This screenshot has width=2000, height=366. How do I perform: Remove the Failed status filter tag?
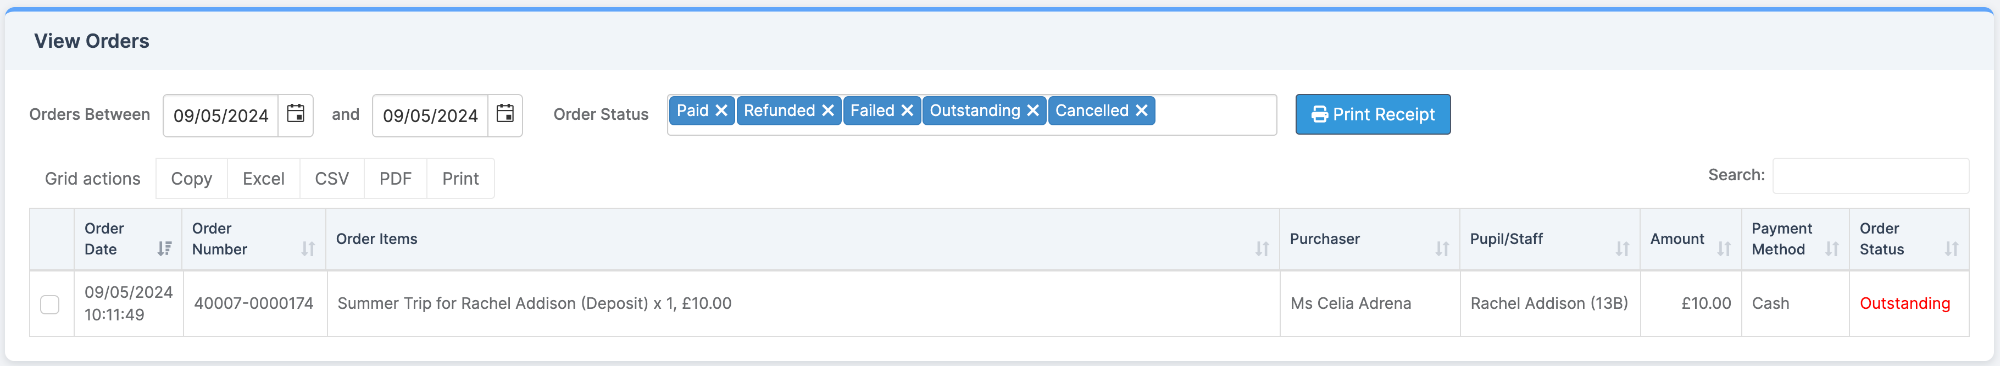click(907, 111)
